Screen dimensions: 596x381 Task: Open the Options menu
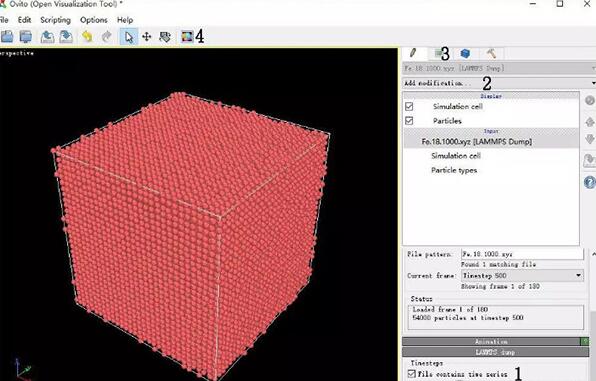tap(94, 20)
